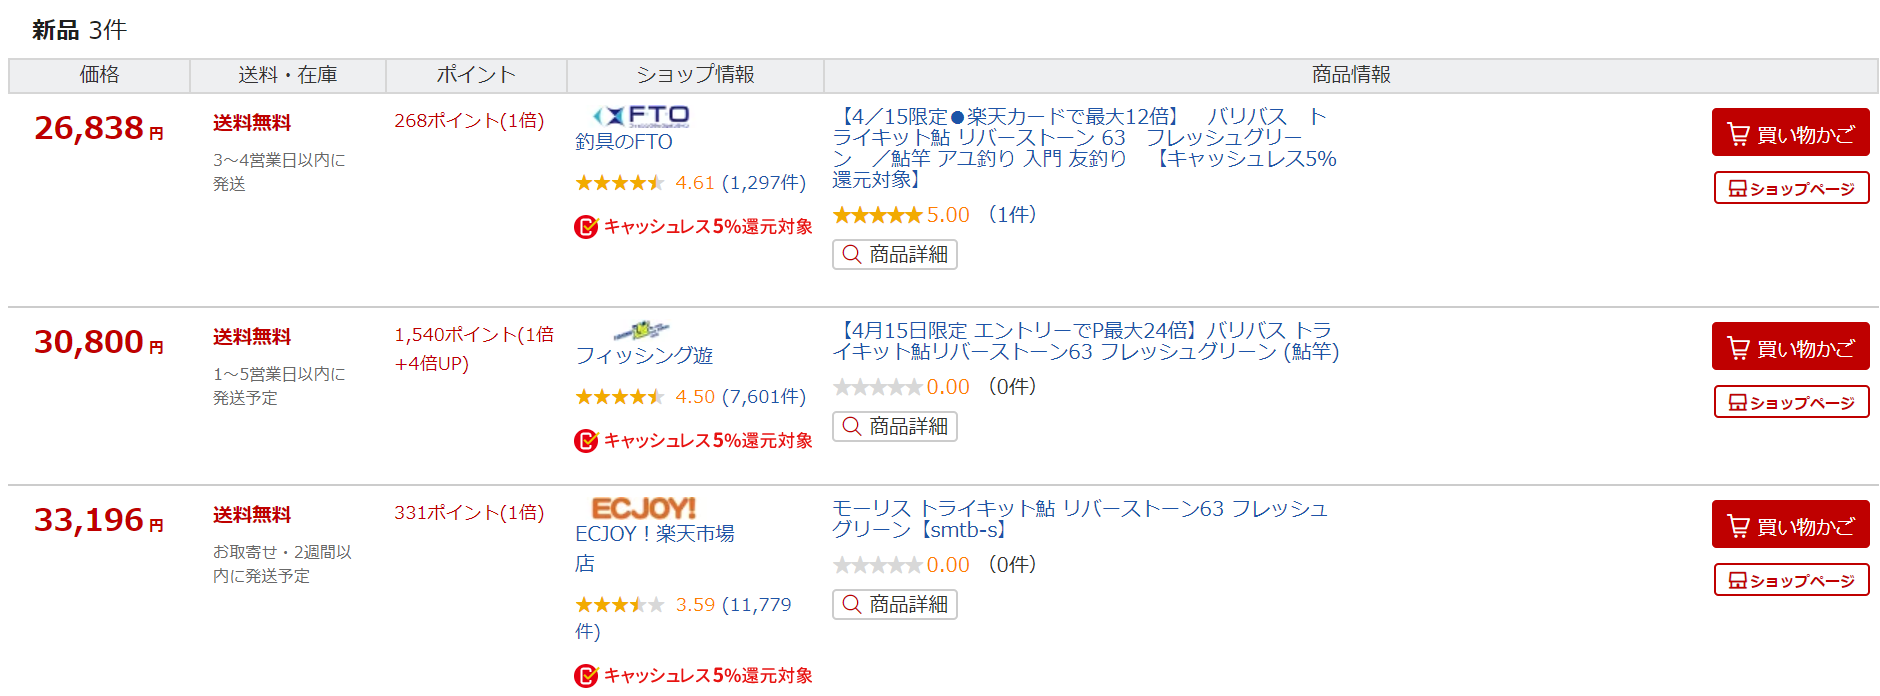
Task: Open 商品詳細 for the first product
Action: click(x=895, y=255)
